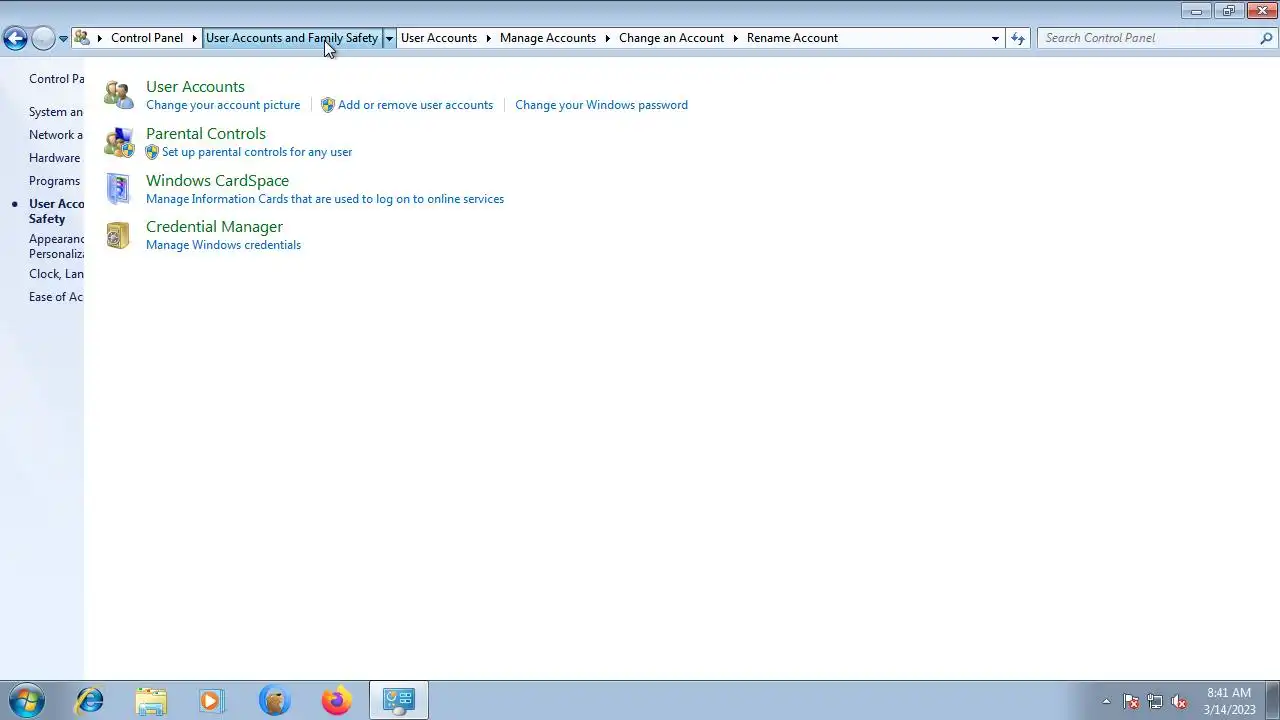Screen dimensions: 1280x720
Task: Open the address bar history dropdown
Action: tap(995, 38)
